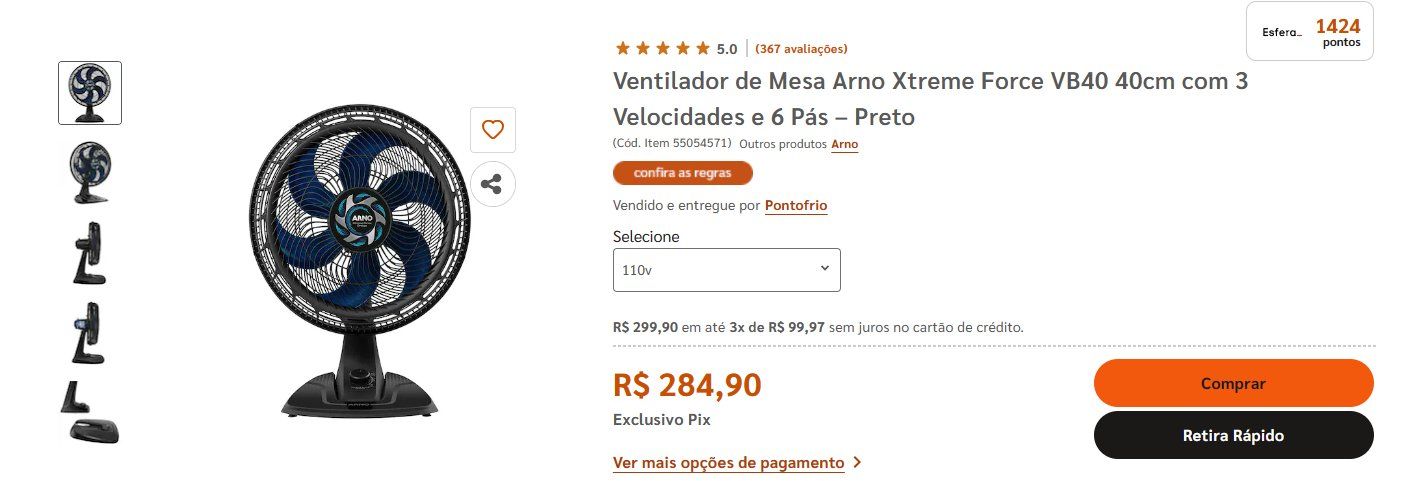Screen dimensions: 1412x481
Task: Click the five-star rating icons
Action: click(662, 48)
